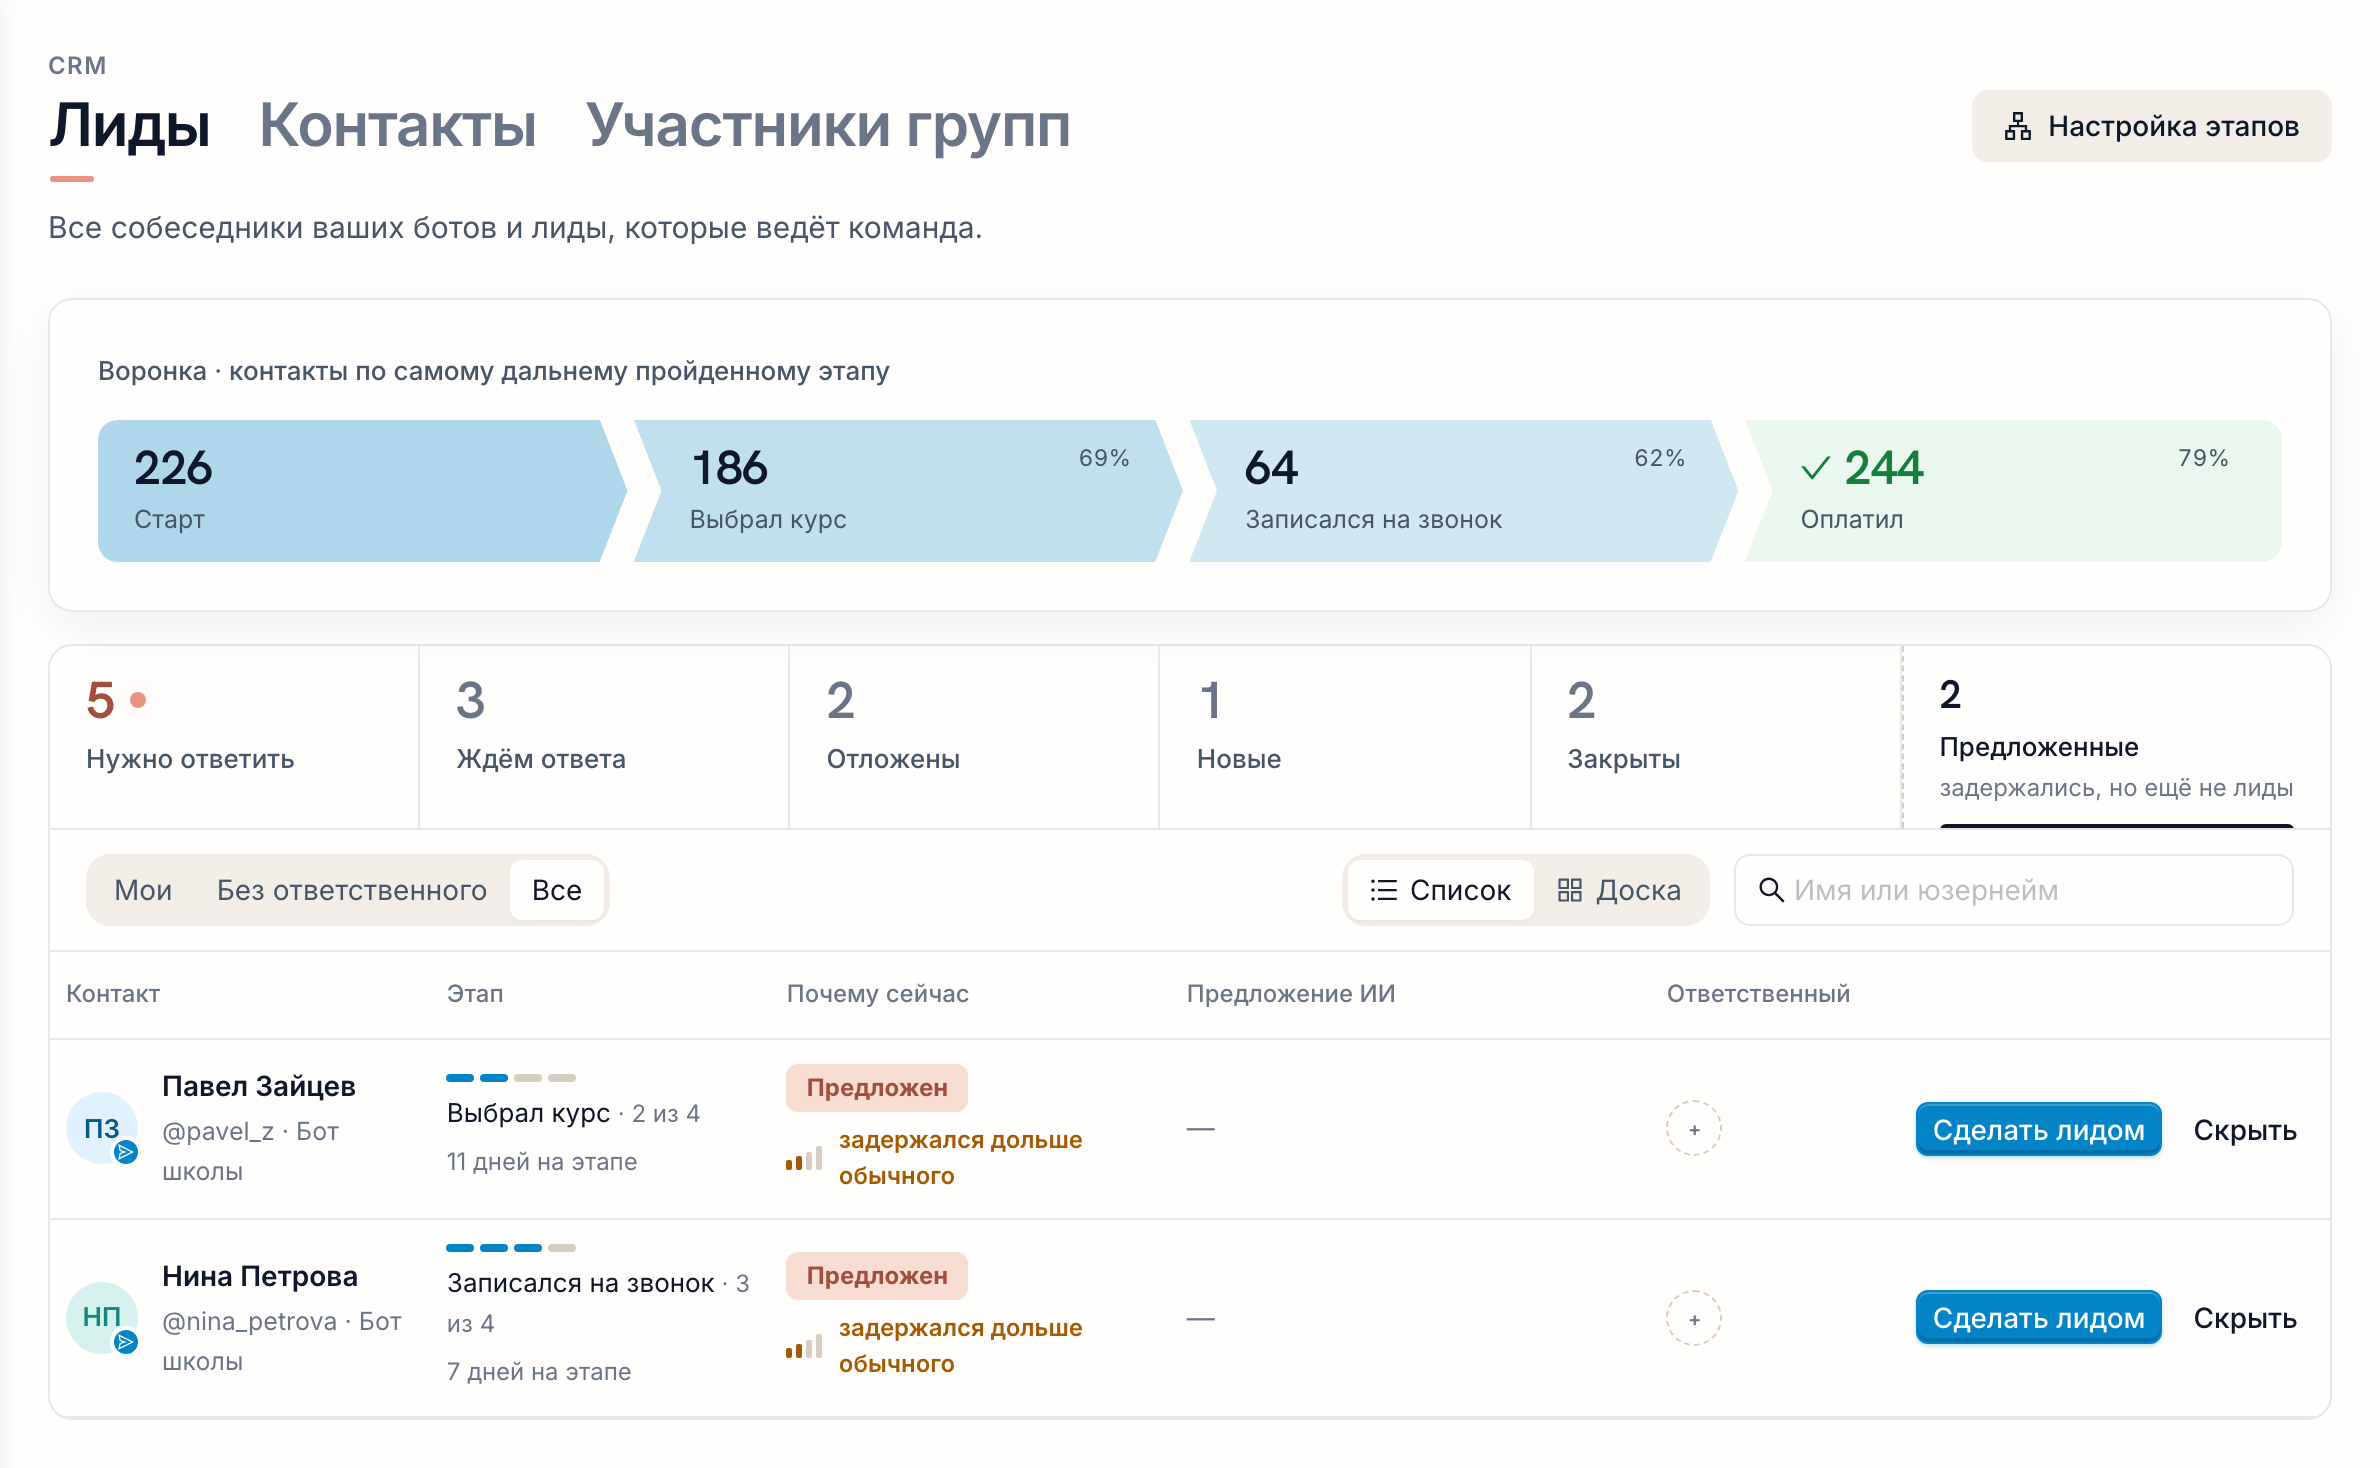The height and width of the screenshot is (1468, 2380).
Task: Click Предложен badge in Павел Зайцев row
Action: pyautogui.click(x=877, y=1088)
